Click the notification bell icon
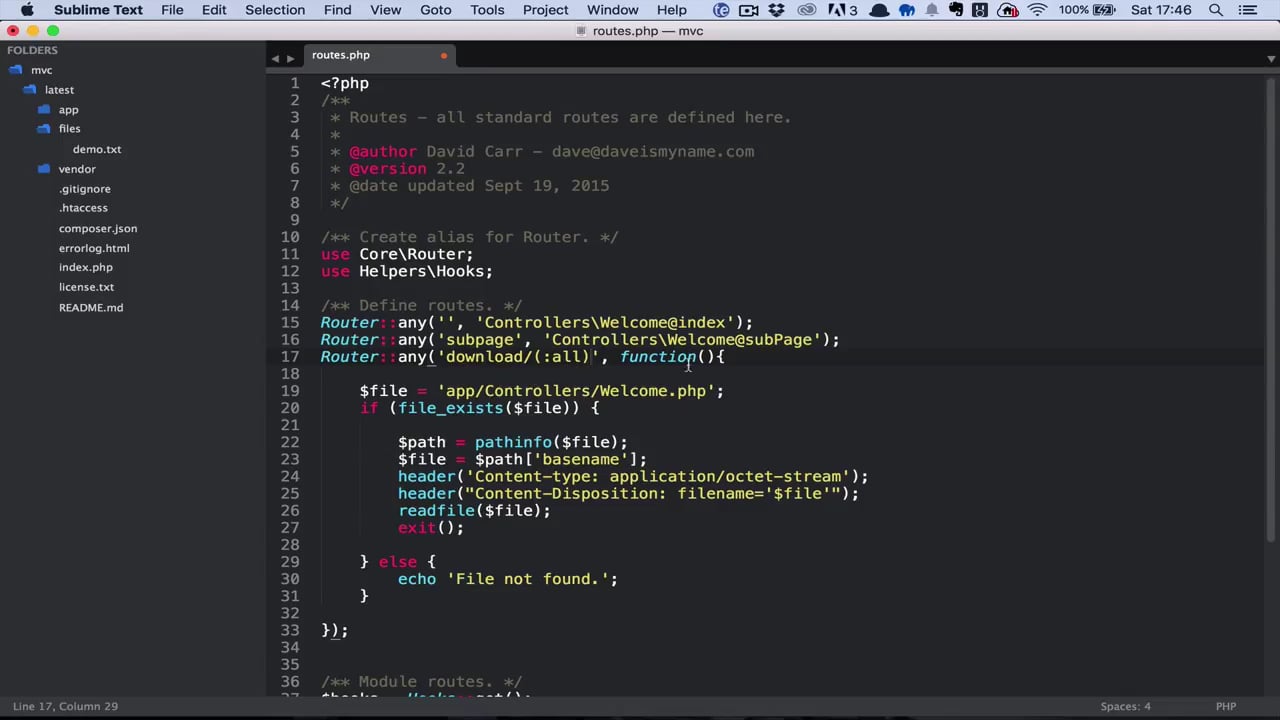The height and width of the screenshot is (720, 1280). 932,10
